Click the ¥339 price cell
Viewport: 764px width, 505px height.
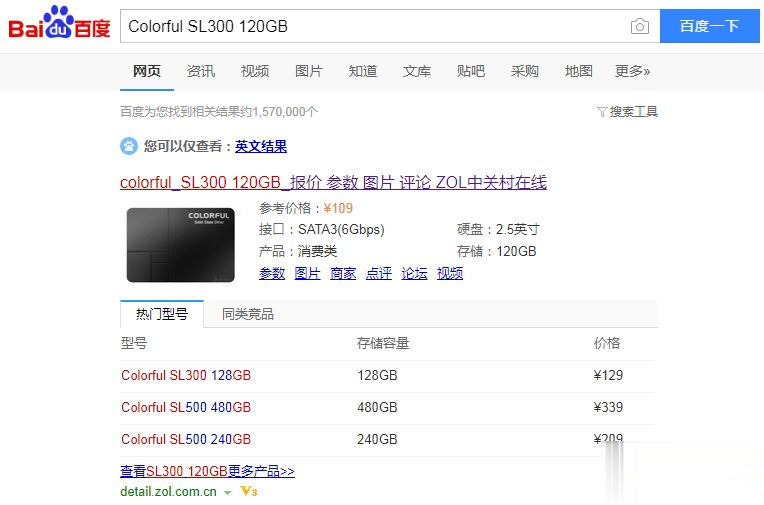tap(608, 407)
